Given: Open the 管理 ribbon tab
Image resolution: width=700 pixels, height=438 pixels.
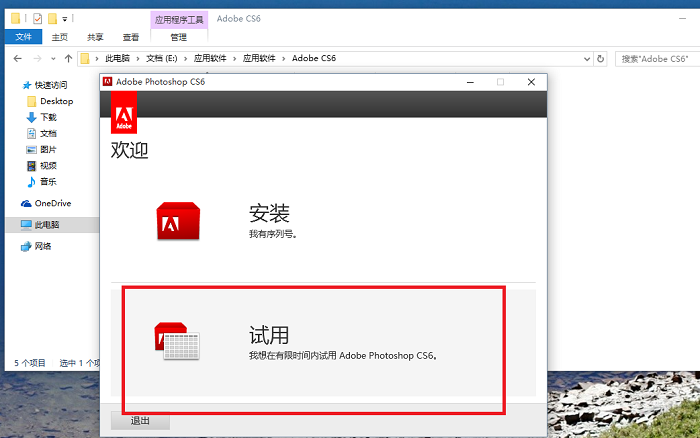Looking at the screenshot, I should pyautogui.click(x=179, y=37).
